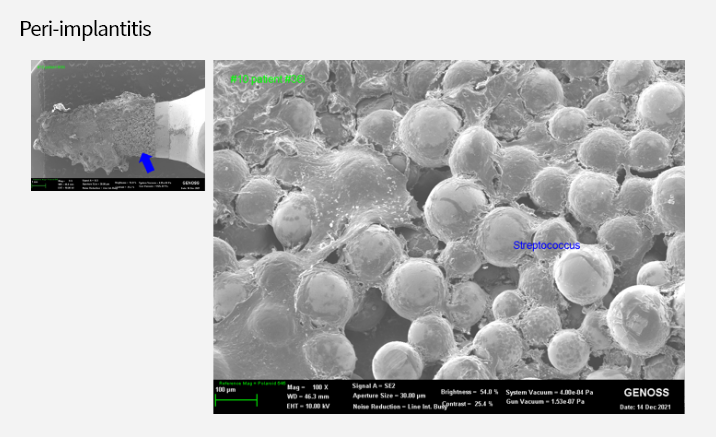Click the blue Streptococcus label
Image resolution: width=716 pixels, height=437 pixels.
click(x=546, y=245)
